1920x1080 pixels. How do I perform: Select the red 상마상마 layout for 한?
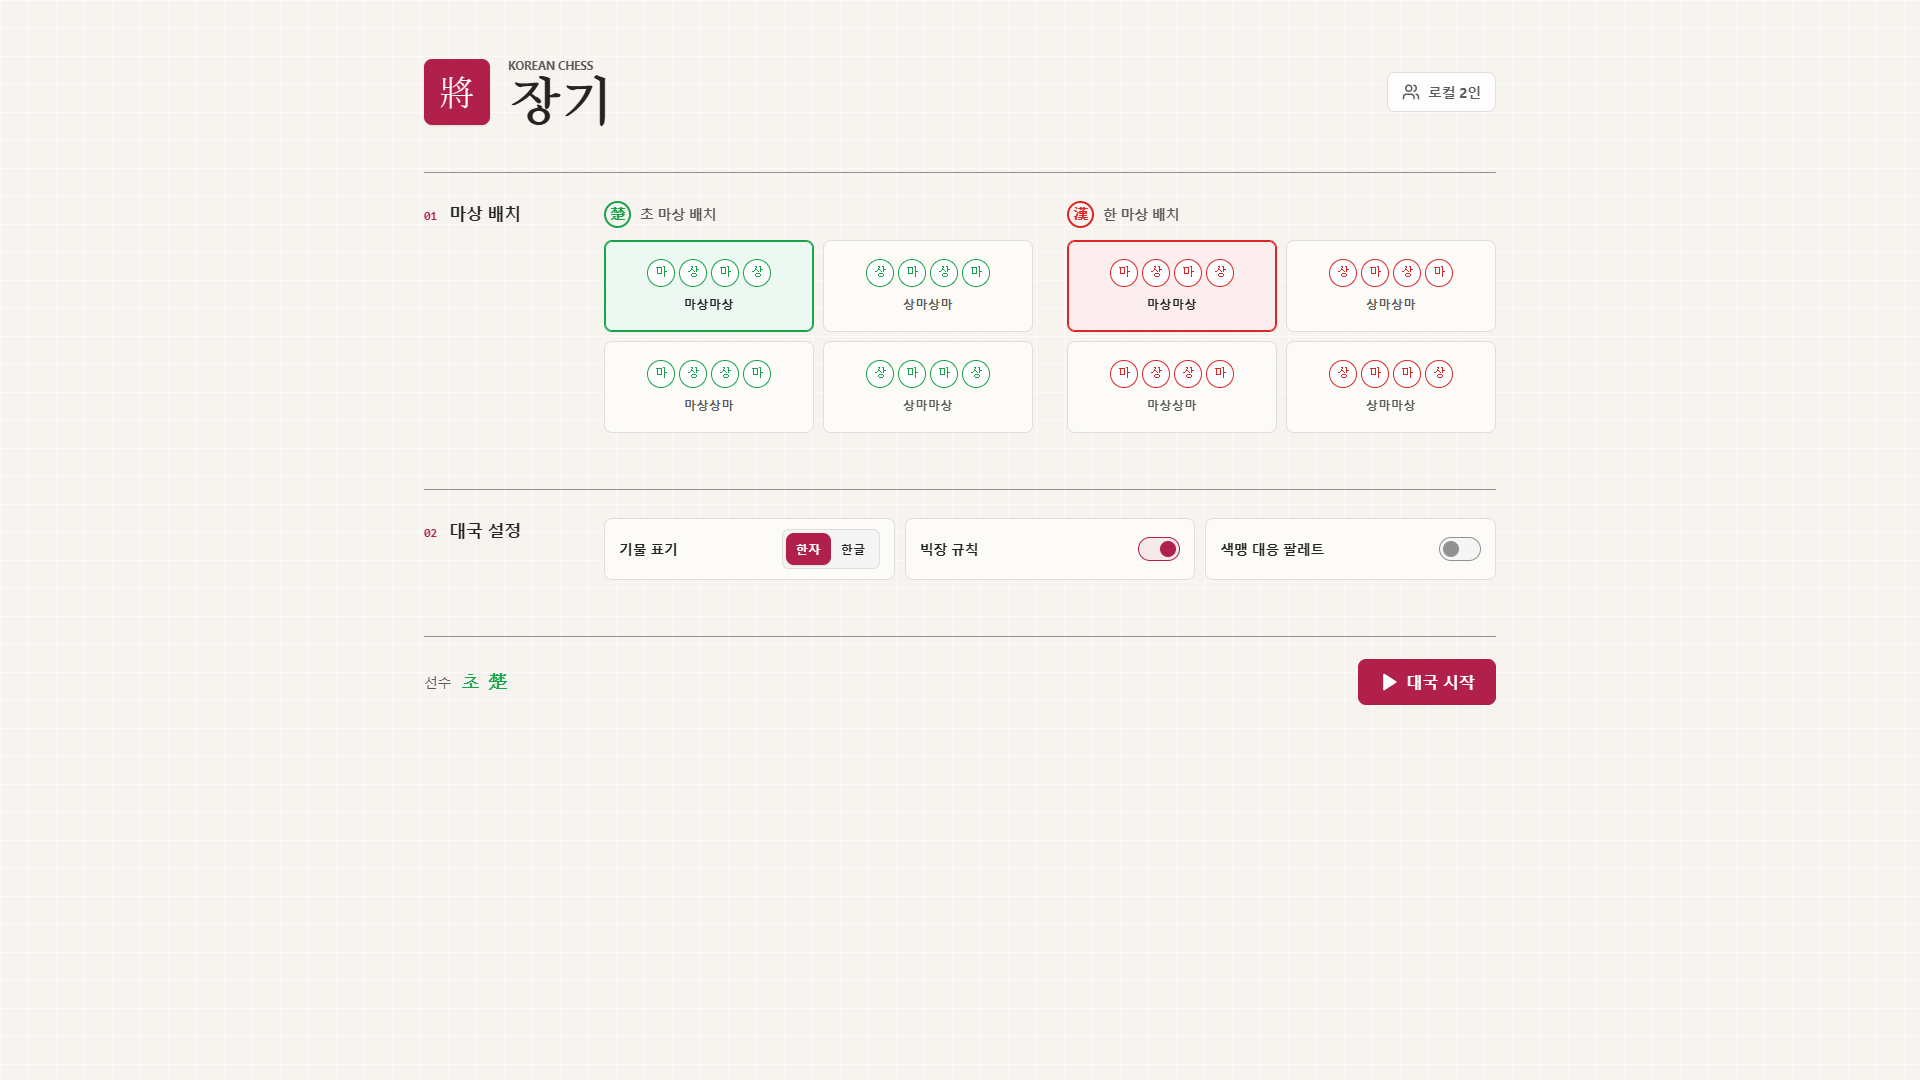(x=1391, y=286)
